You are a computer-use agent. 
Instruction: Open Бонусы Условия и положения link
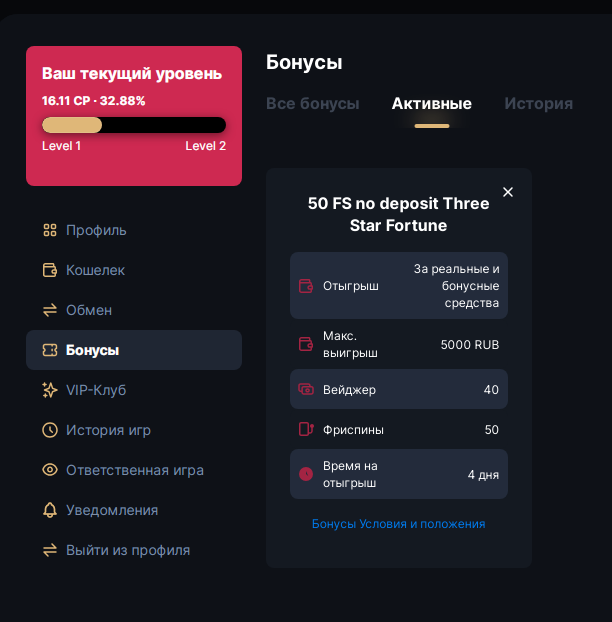pyautogui.click(x=398, y=524)
